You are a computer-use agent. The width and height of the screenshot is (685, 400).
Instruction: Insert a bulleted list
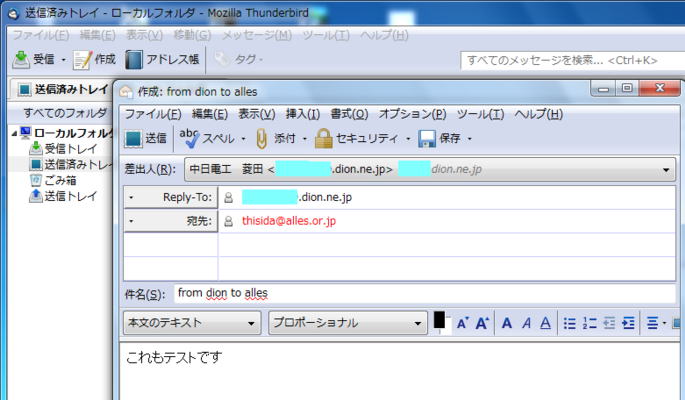pos(570,323)
